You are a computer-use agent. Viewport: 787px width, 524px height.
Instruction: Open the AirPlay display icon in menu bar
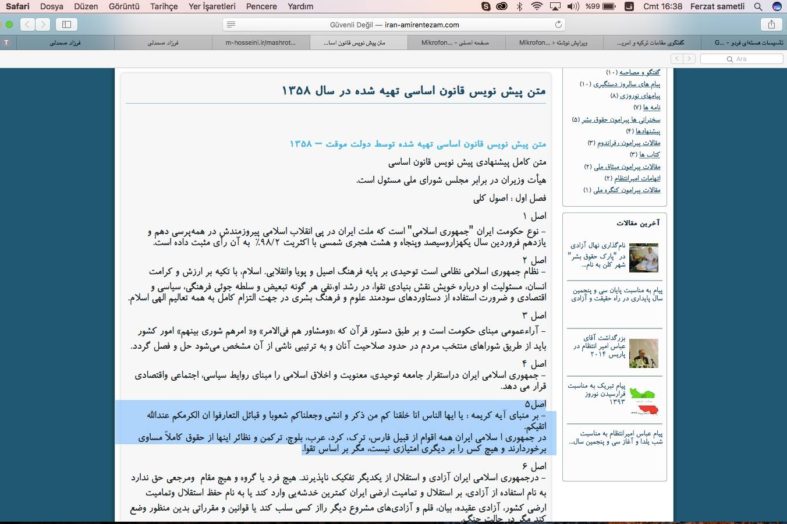point(555,7)
